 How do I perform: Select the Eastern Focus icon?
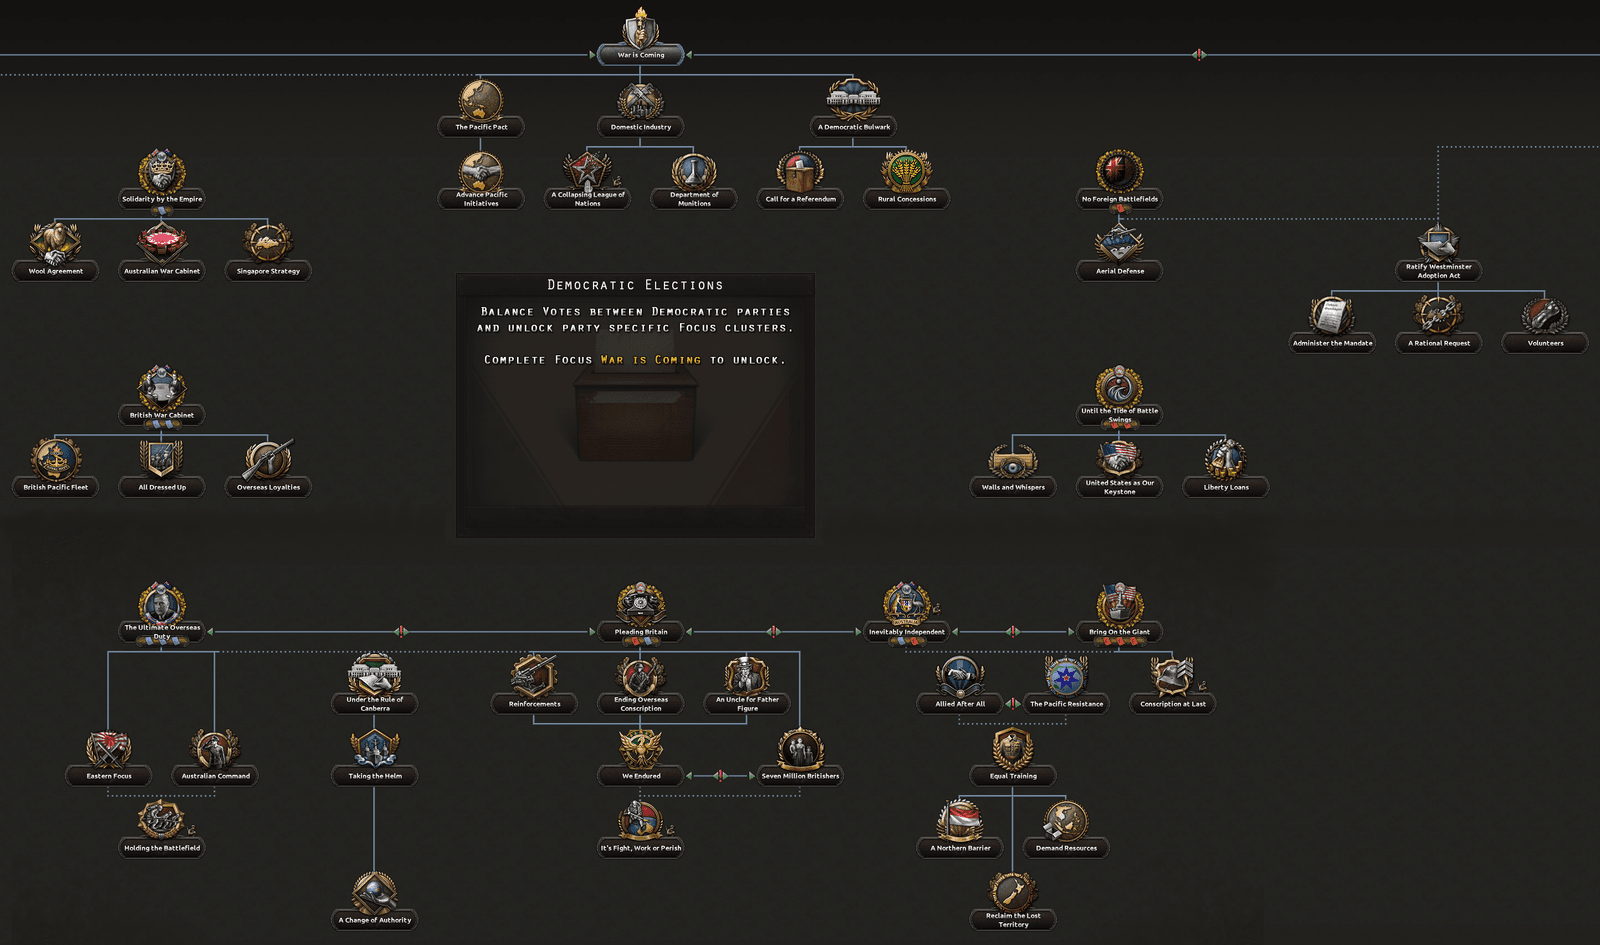click(x=109, y=748)
